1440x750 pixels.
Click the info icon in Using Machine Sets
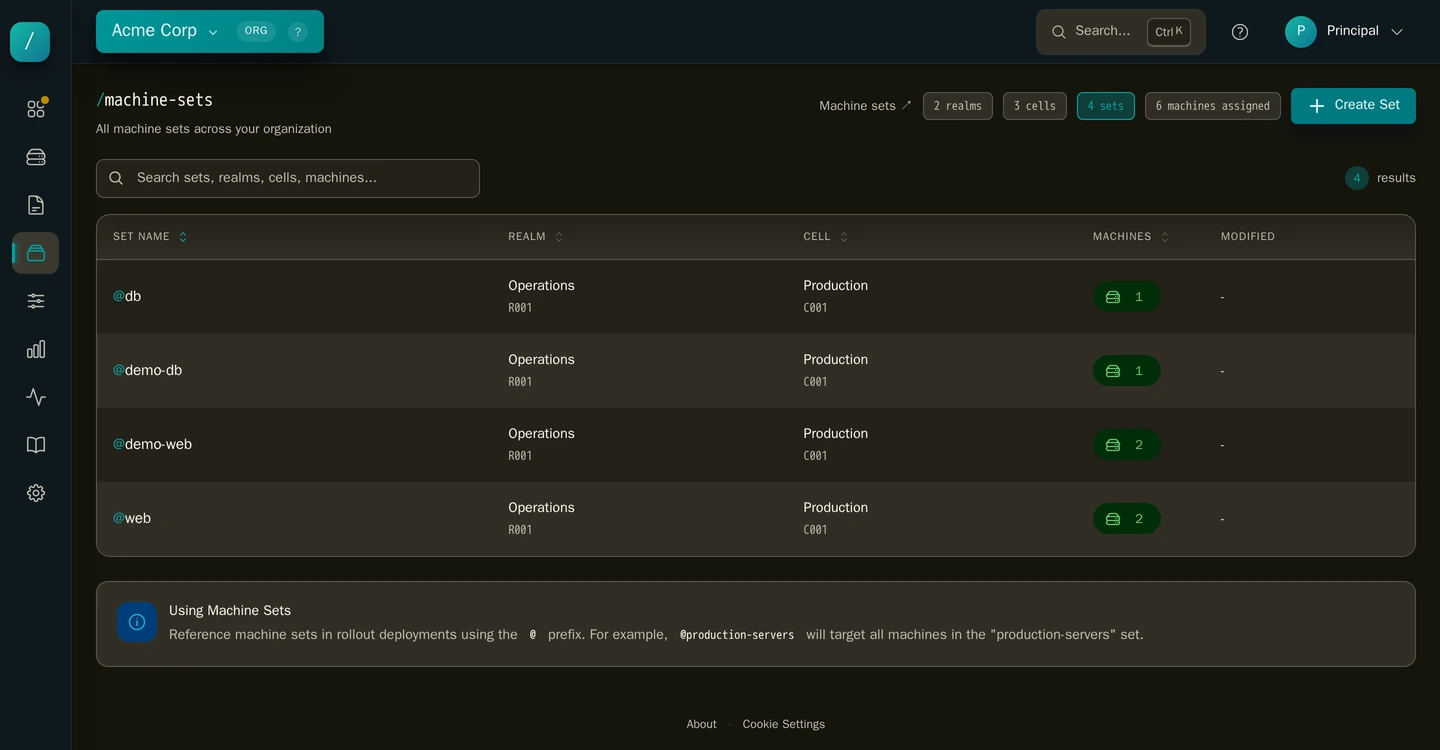(137, 622)
